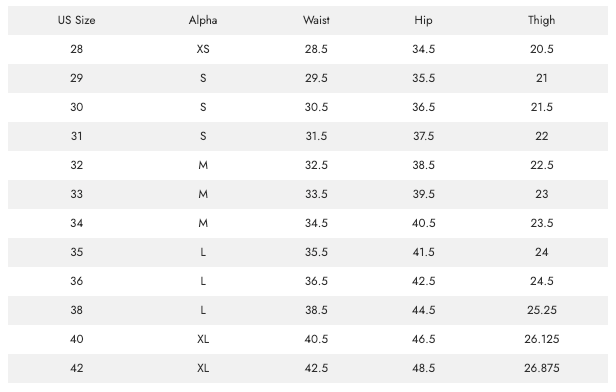Image resolution: width=616 pixels, height=392 pixels.
Task: Click waist value 29.5
Action: click(x=316, y=78)
